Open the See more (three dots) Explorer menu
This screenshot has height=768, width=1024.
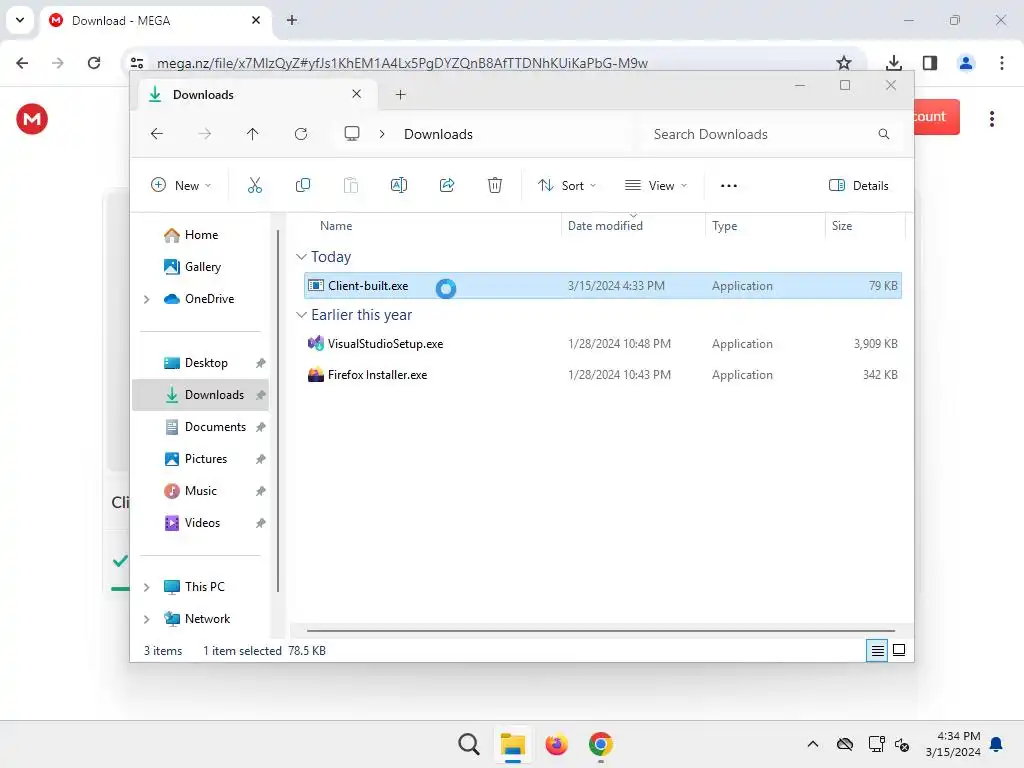coord(729,185)
